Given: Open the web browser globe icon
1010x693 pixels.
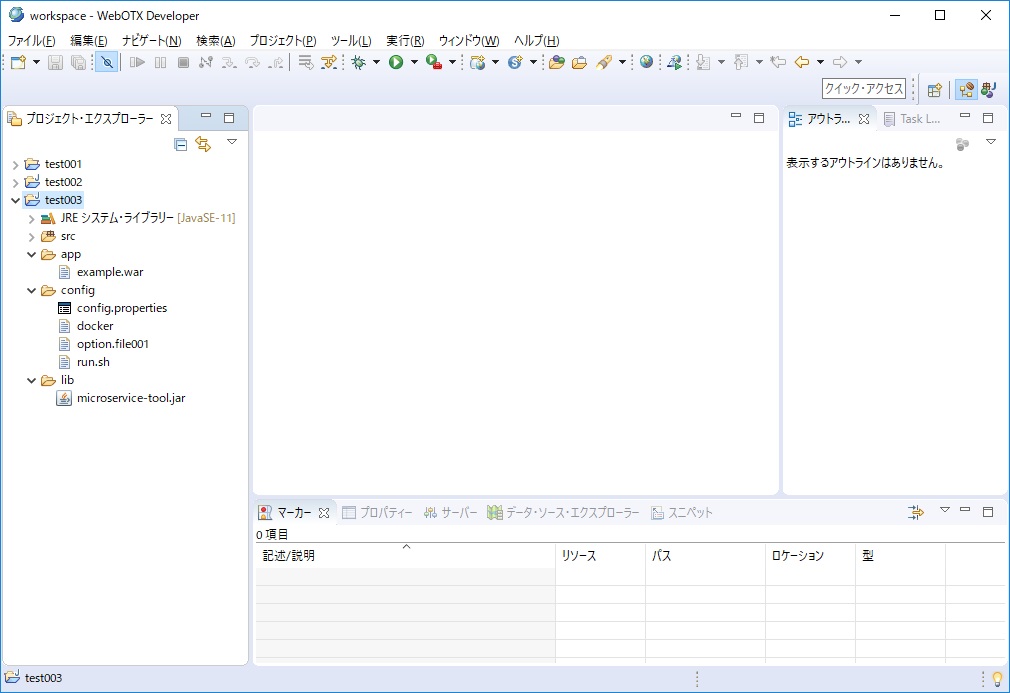Looking at the screenshot, I should coord(647,62).
